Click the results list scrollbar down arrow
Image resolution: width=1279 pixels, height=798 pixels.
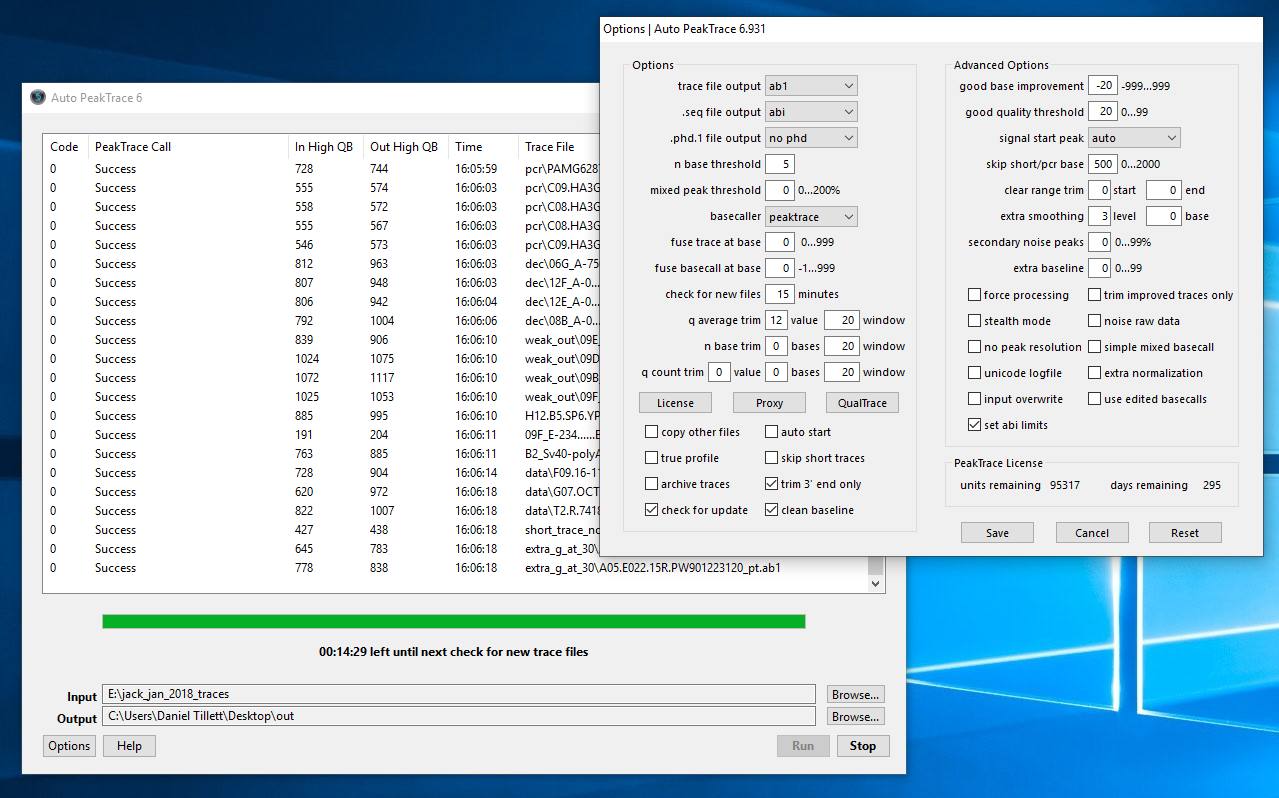pyautogui.click(x=875, y=584)
